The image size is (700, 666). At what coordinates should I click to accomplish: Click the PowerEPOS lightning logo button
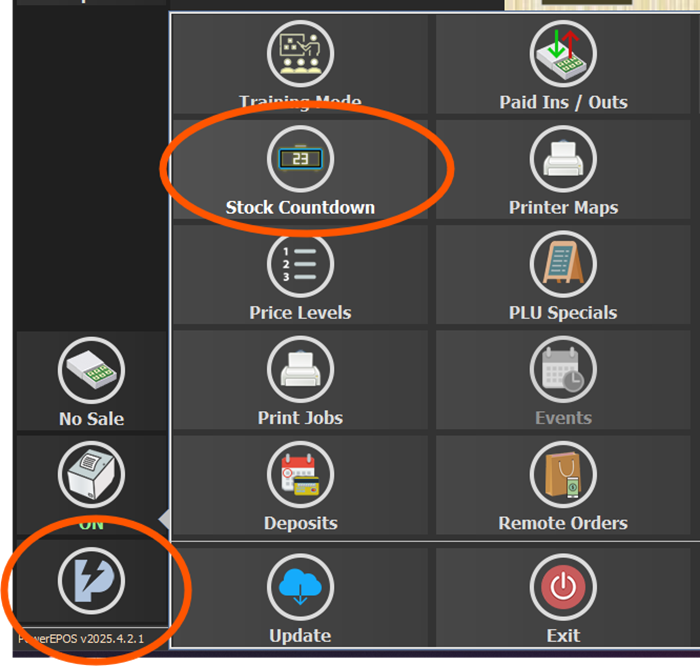pos(92,581)
